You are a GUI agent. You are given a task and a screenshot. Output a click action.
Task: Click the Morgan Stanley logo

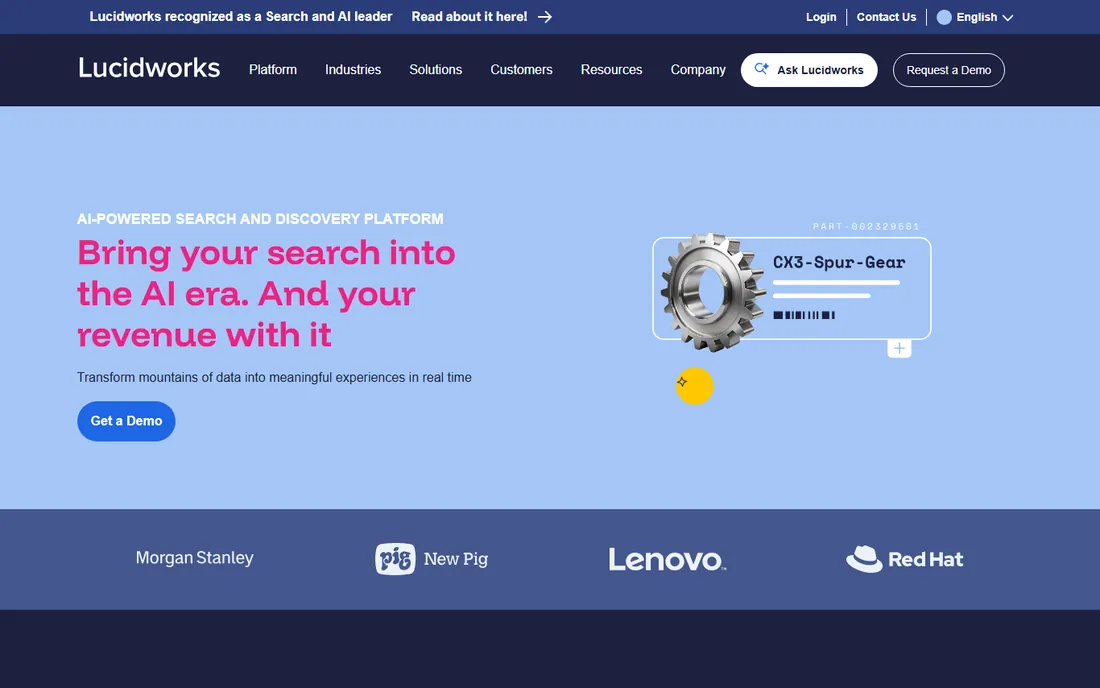click(x=194, y=558)
